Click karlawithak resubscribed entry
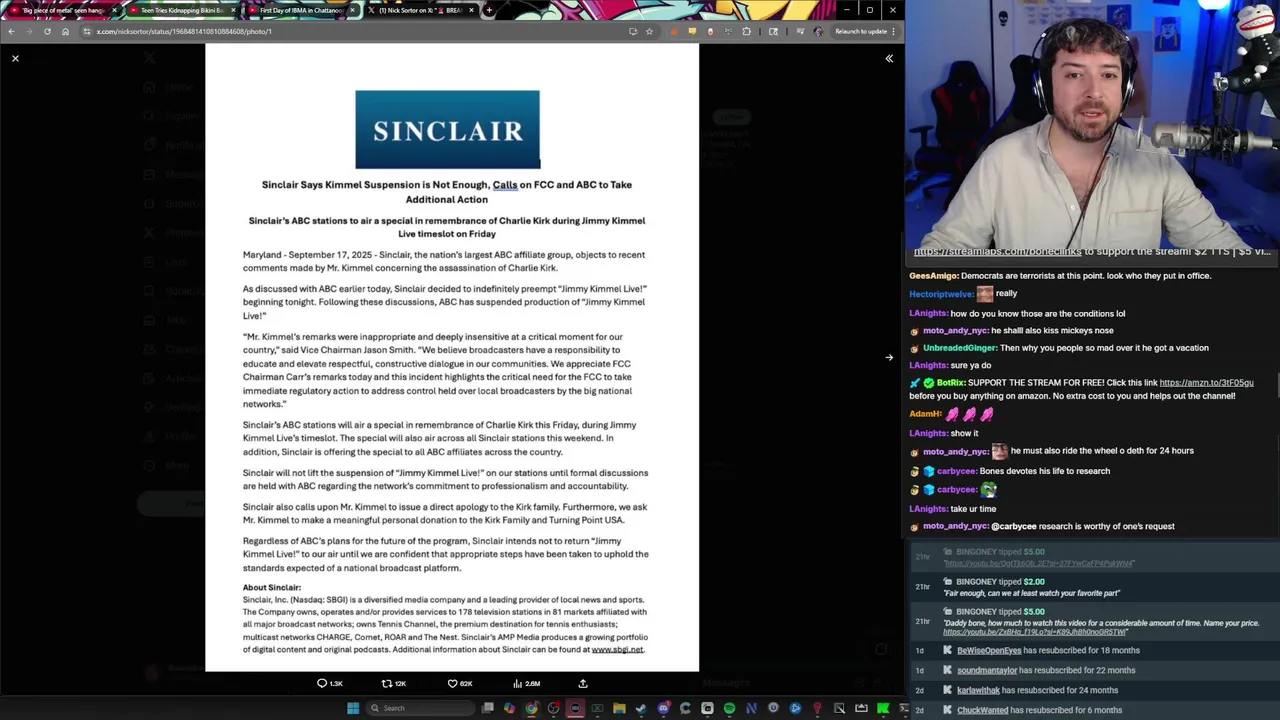The height and width of the screenshot is (720, 1280). [x=1094, y=690]
